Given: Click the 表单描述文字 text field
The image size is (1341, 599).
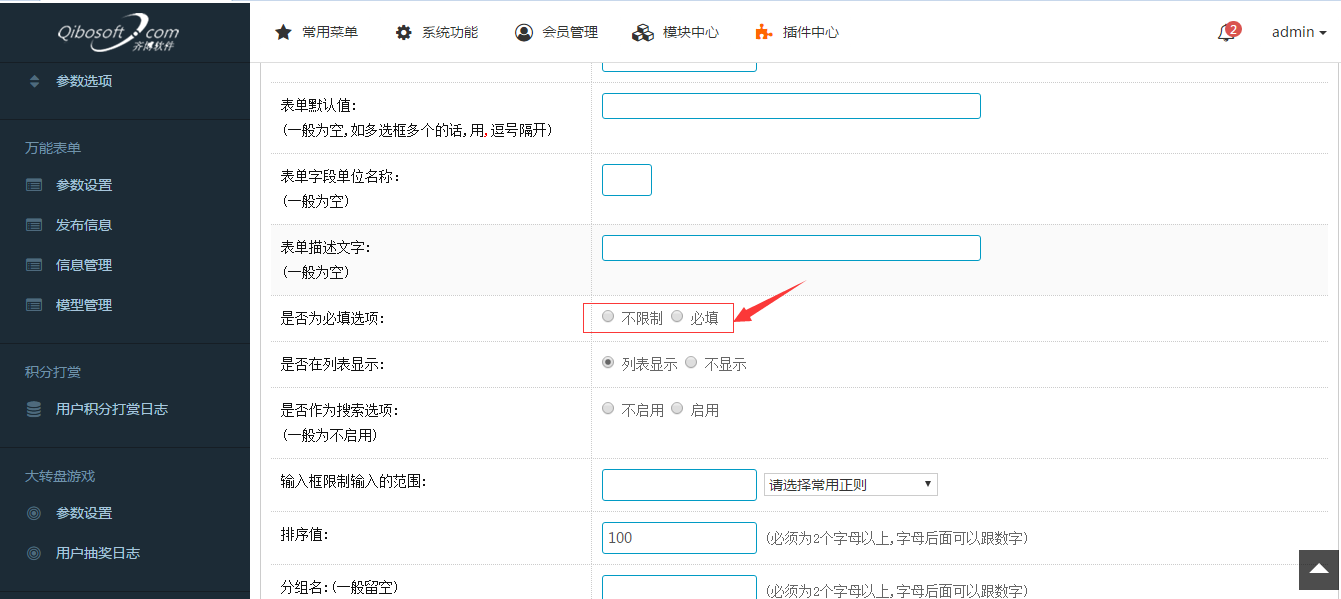Looking at the screenshot, I should 790,248.
